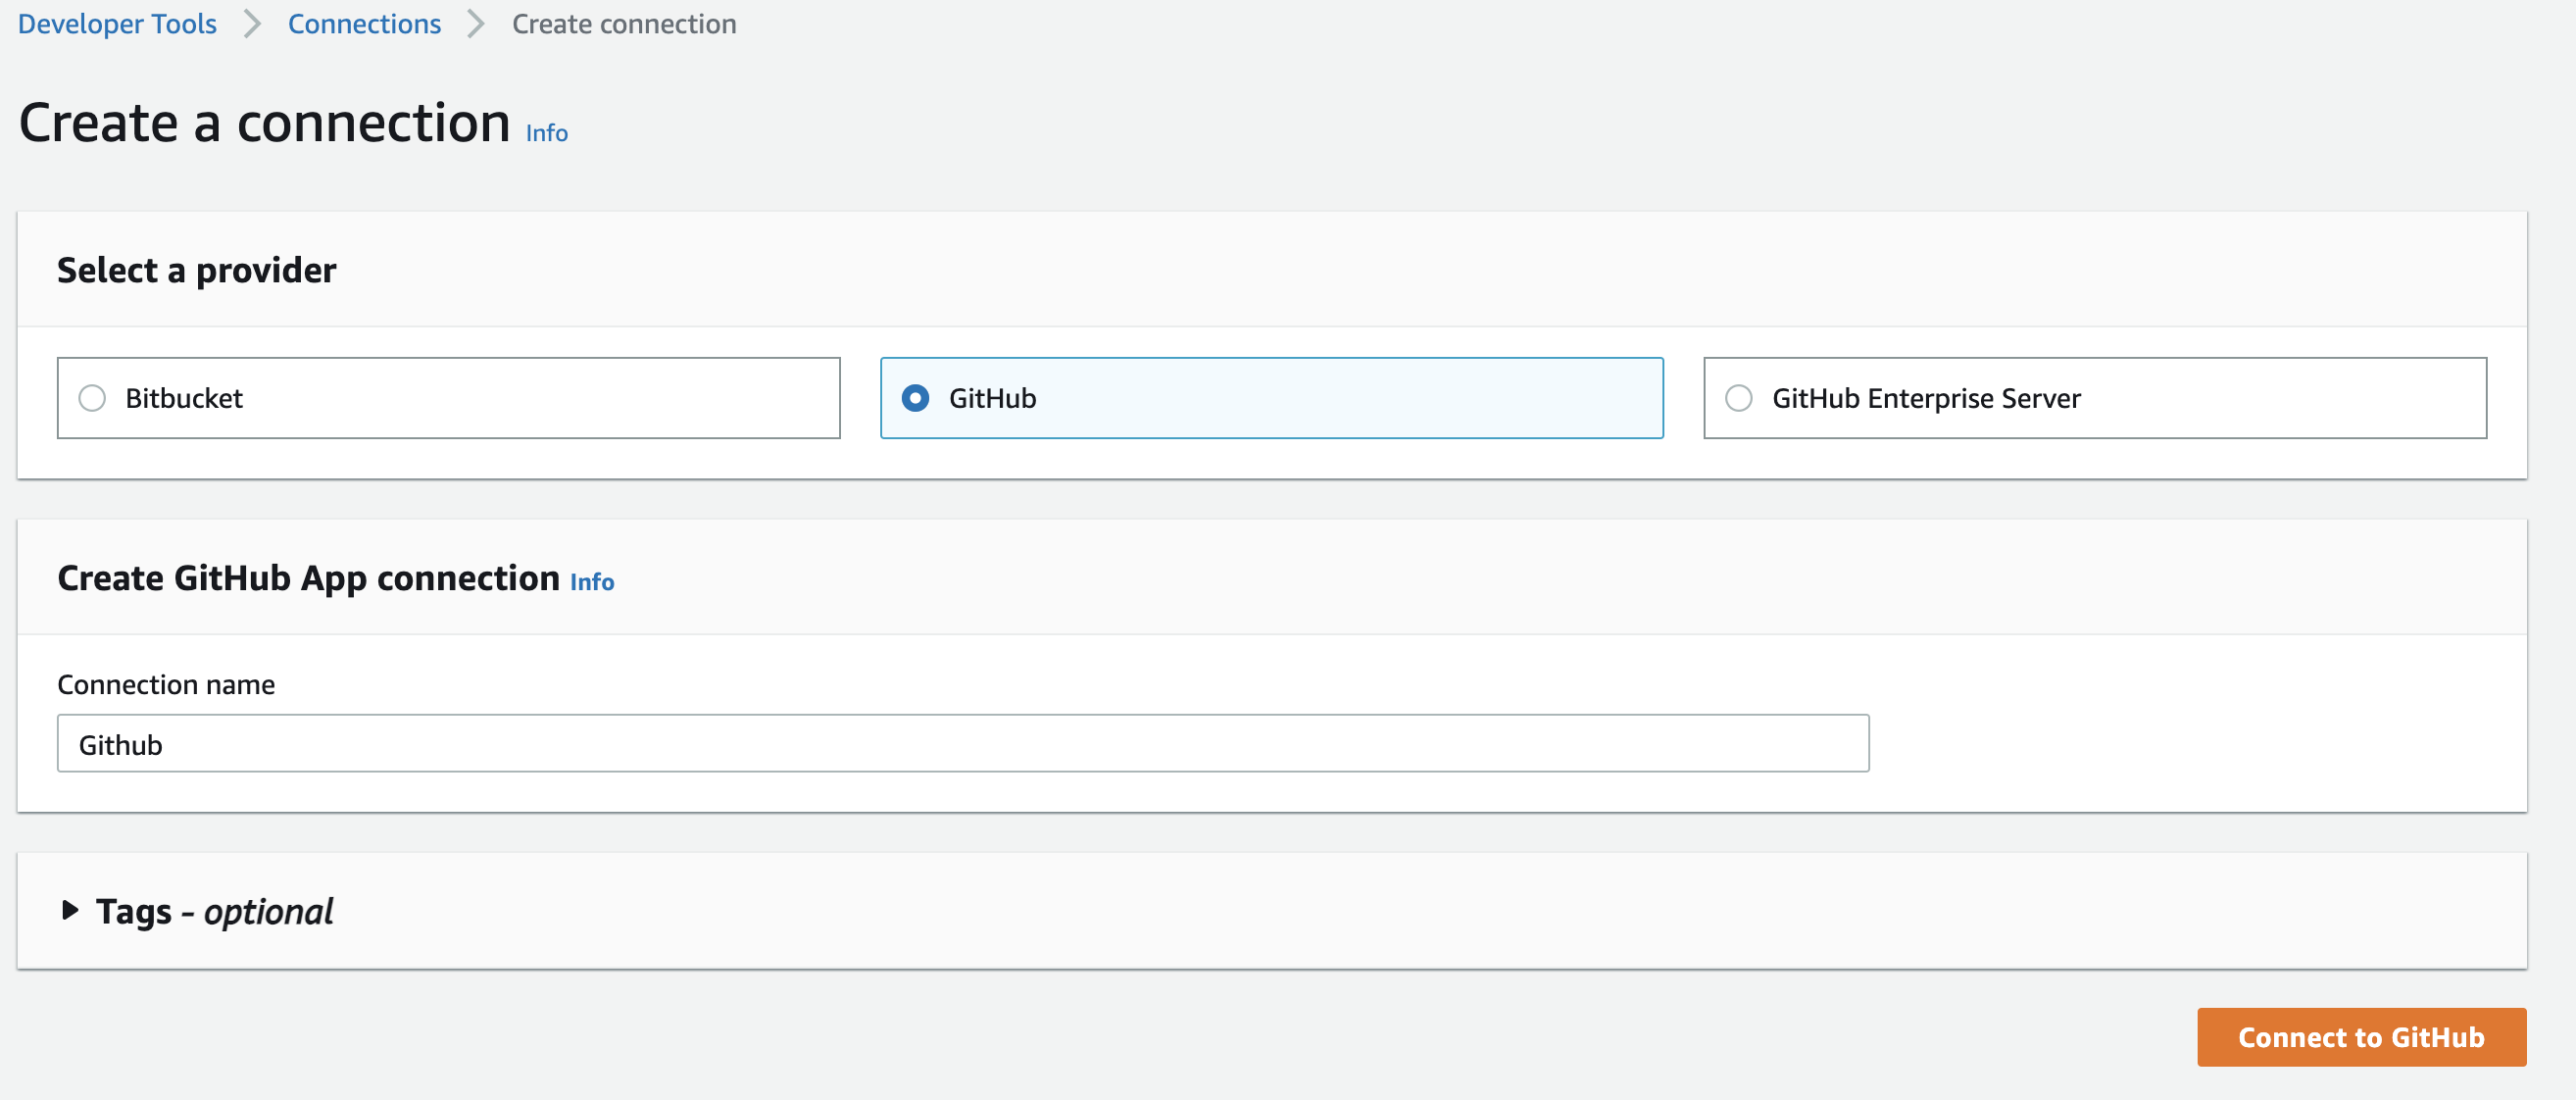Click chevron after Developer Tools breadcrumb
Image resolution: width=2576 pixels, height=1100 pixels.
click(x=253, y=24)
